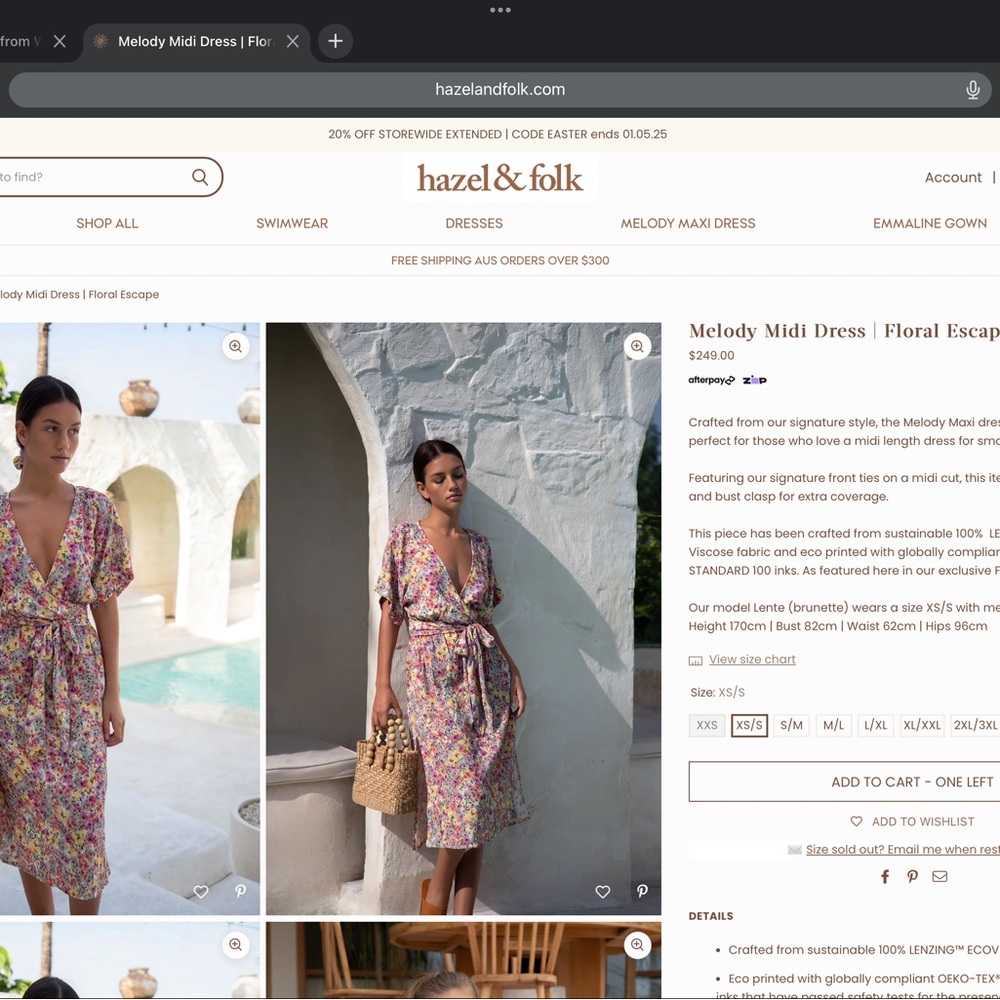Open the EMMALINE GOWN menu item
Image resolution: width=1000 pixels, height=1000 pixels.
tap(929, 223)
